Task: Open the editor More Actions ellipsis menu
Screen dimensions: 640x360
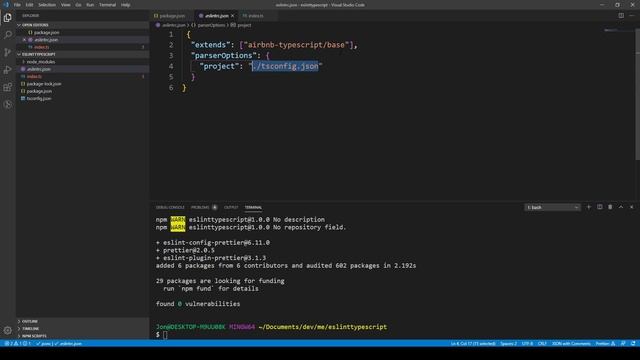Action: pos(631,16)
